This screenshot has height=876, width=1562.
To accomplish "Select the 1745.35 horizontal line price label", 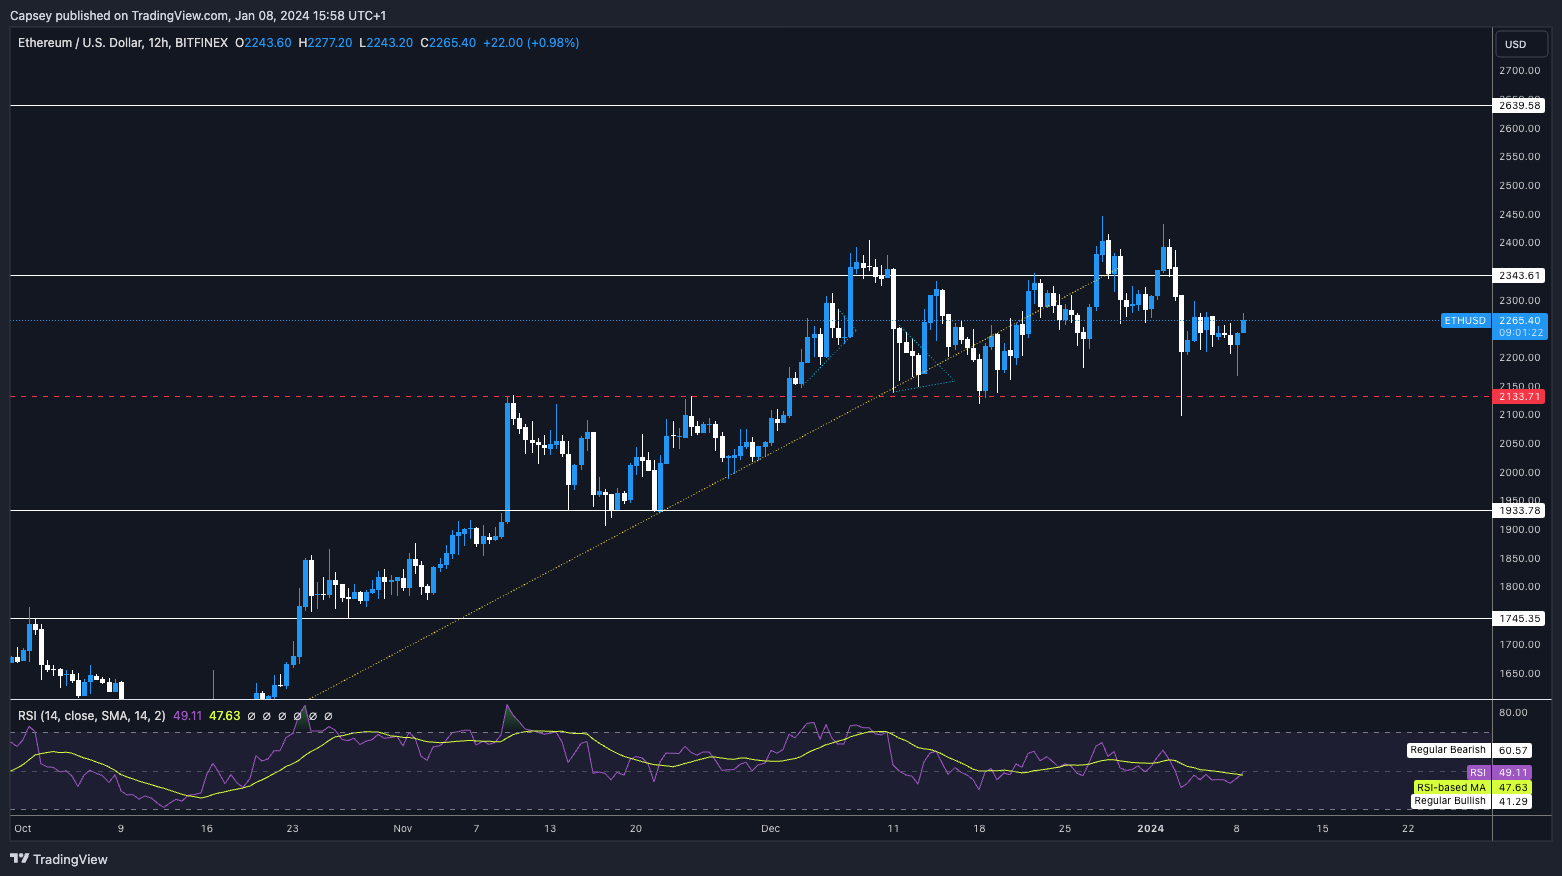I will tap(1519, 619).
